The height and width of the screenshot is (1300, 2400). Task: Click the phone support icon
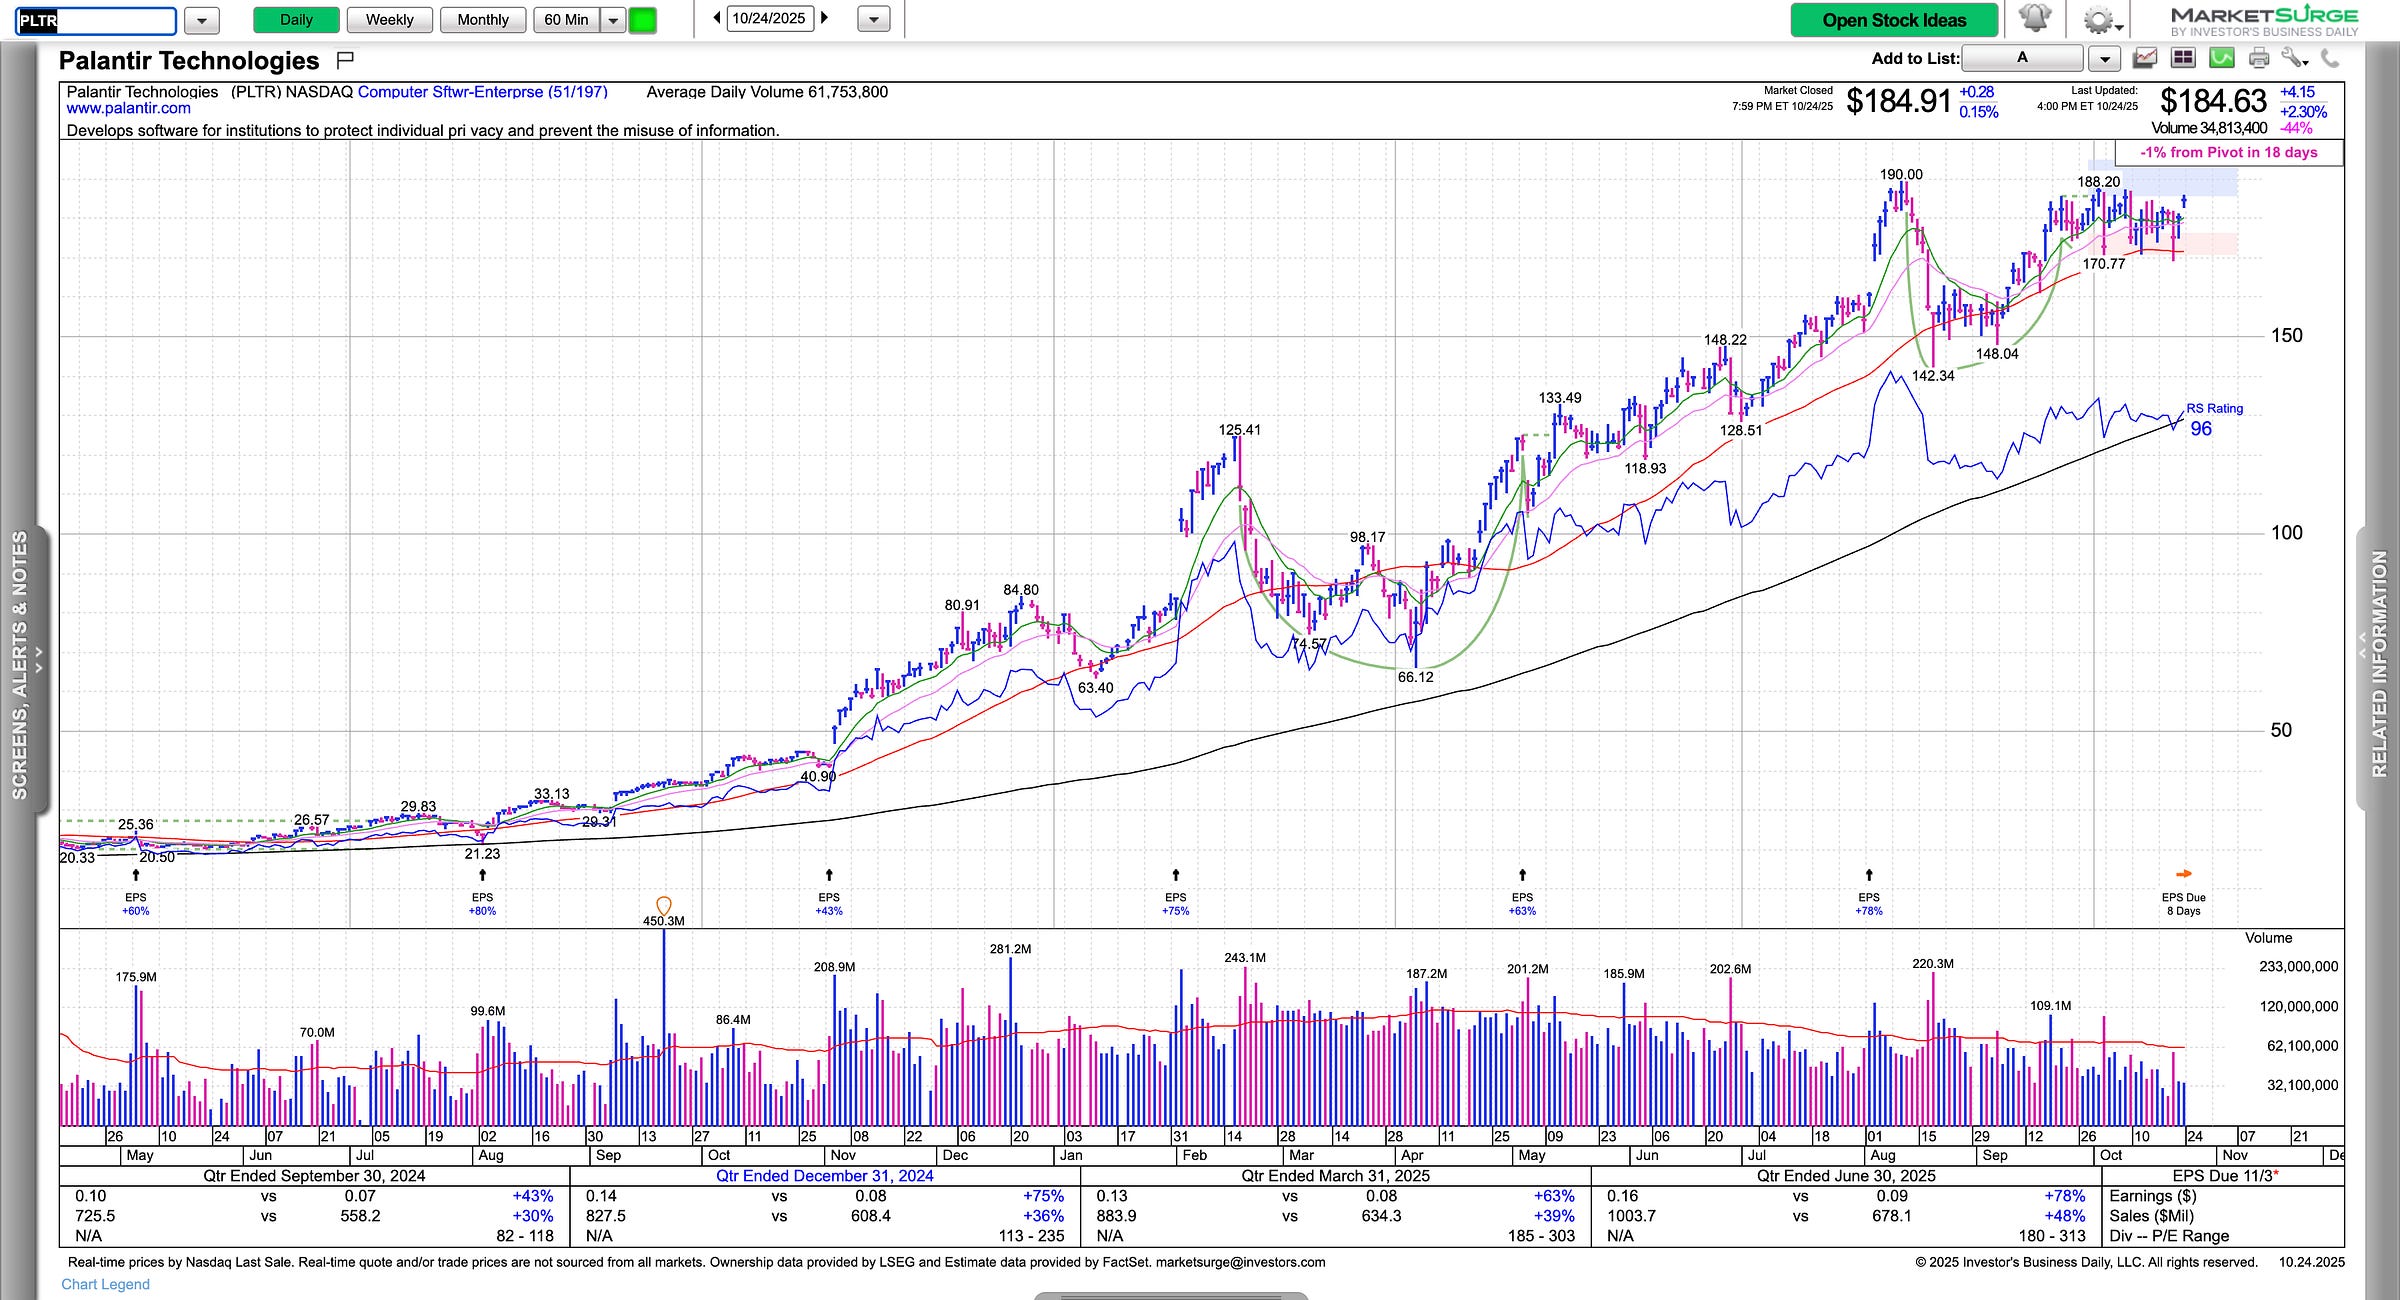tap(2330, 58)
